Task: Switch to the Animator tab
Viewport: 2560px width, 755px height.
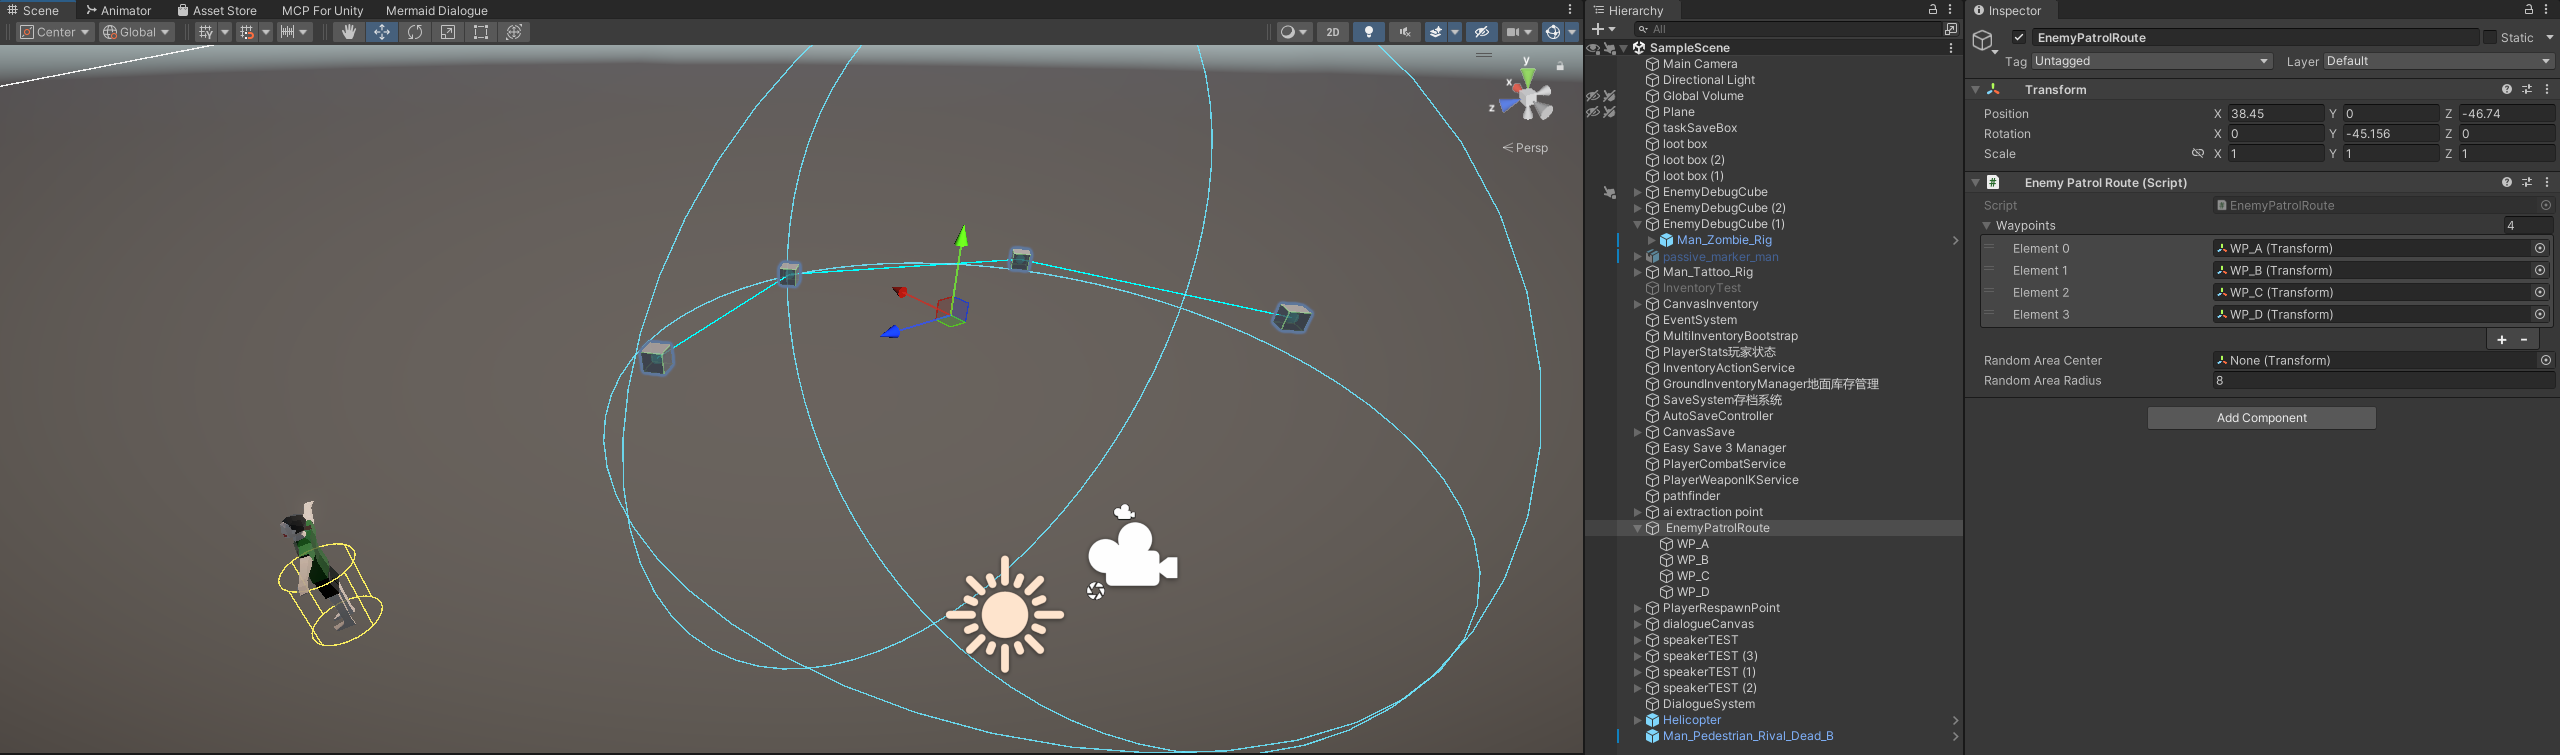Action: click(119, 10)
